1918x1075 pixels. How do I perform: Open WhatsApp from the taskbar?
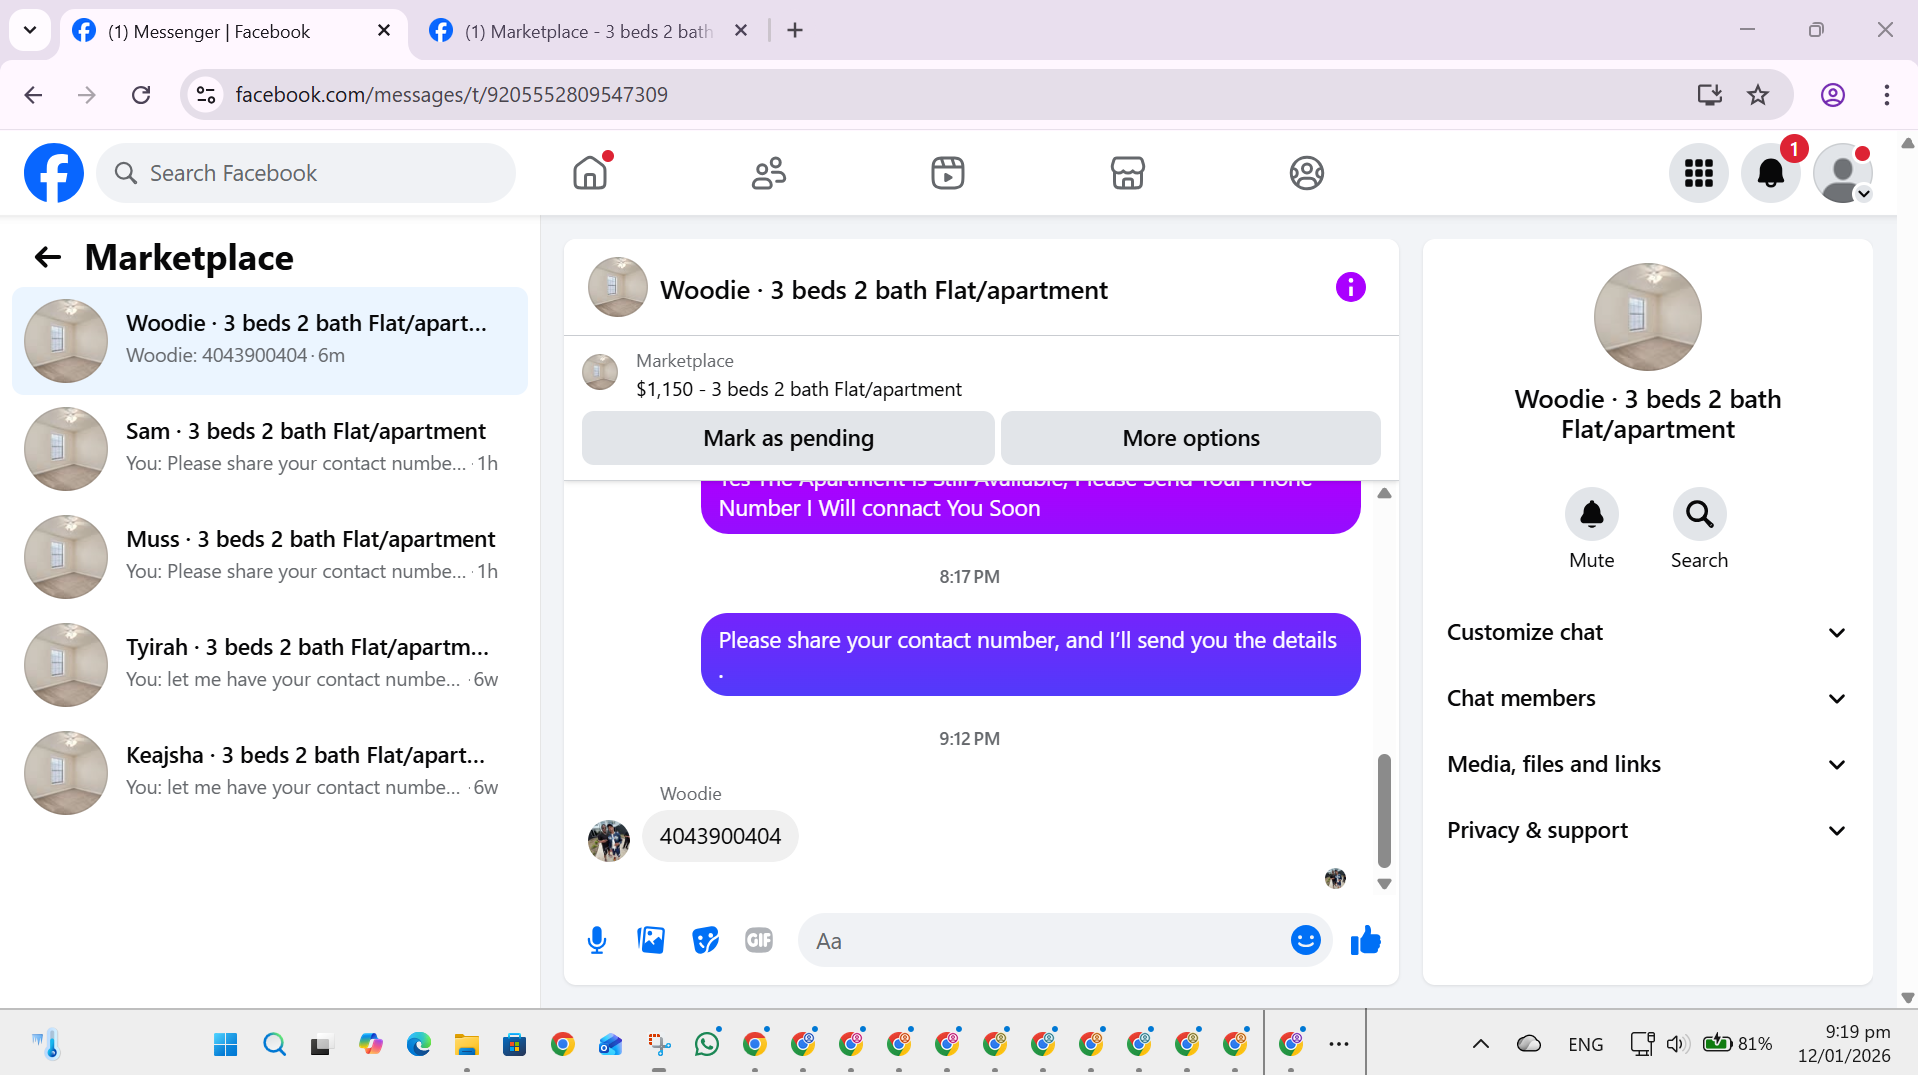[x=707, y=1044]
